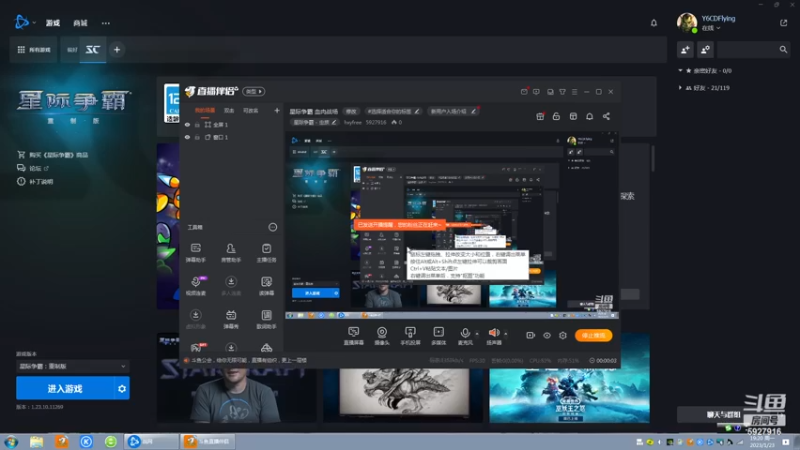Select 所有游戏 all games tab
Screen dimensions: 800x450
[x=34, y=49]
